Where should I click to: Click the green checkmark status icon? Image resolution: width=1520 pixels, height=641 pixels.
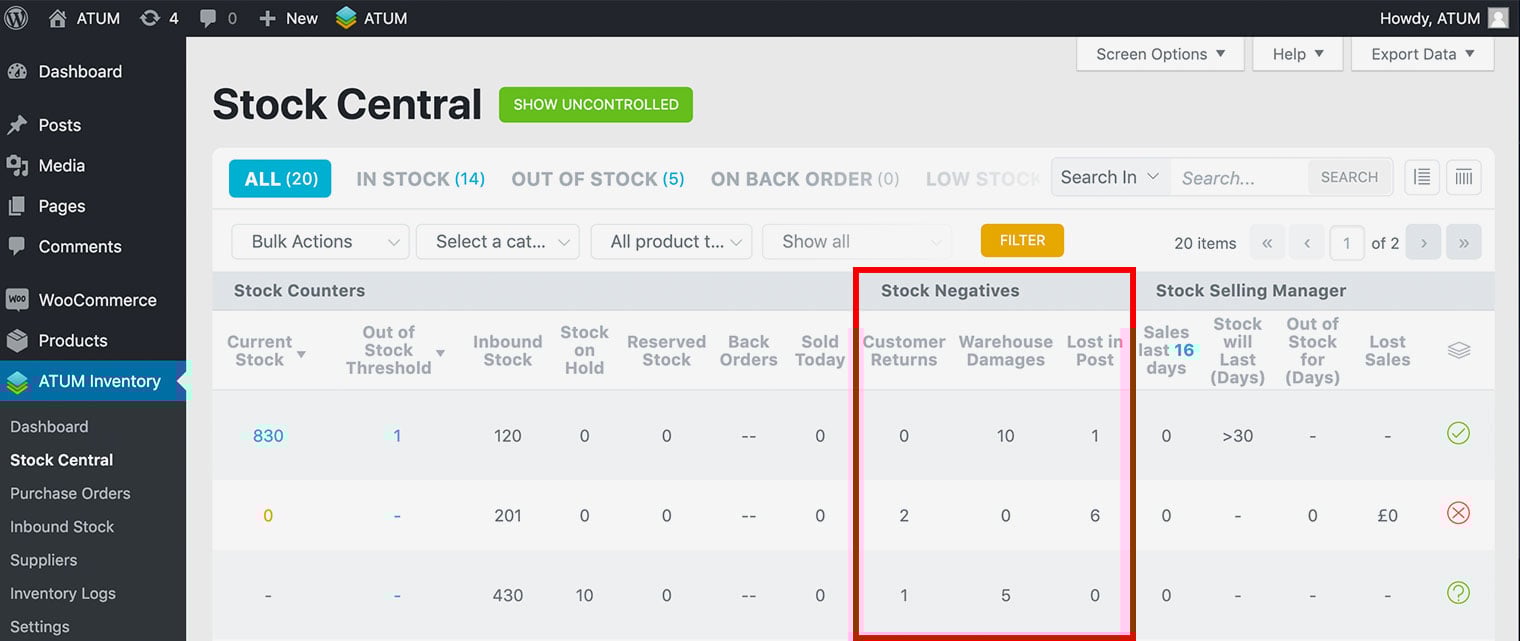(1458, 434)
